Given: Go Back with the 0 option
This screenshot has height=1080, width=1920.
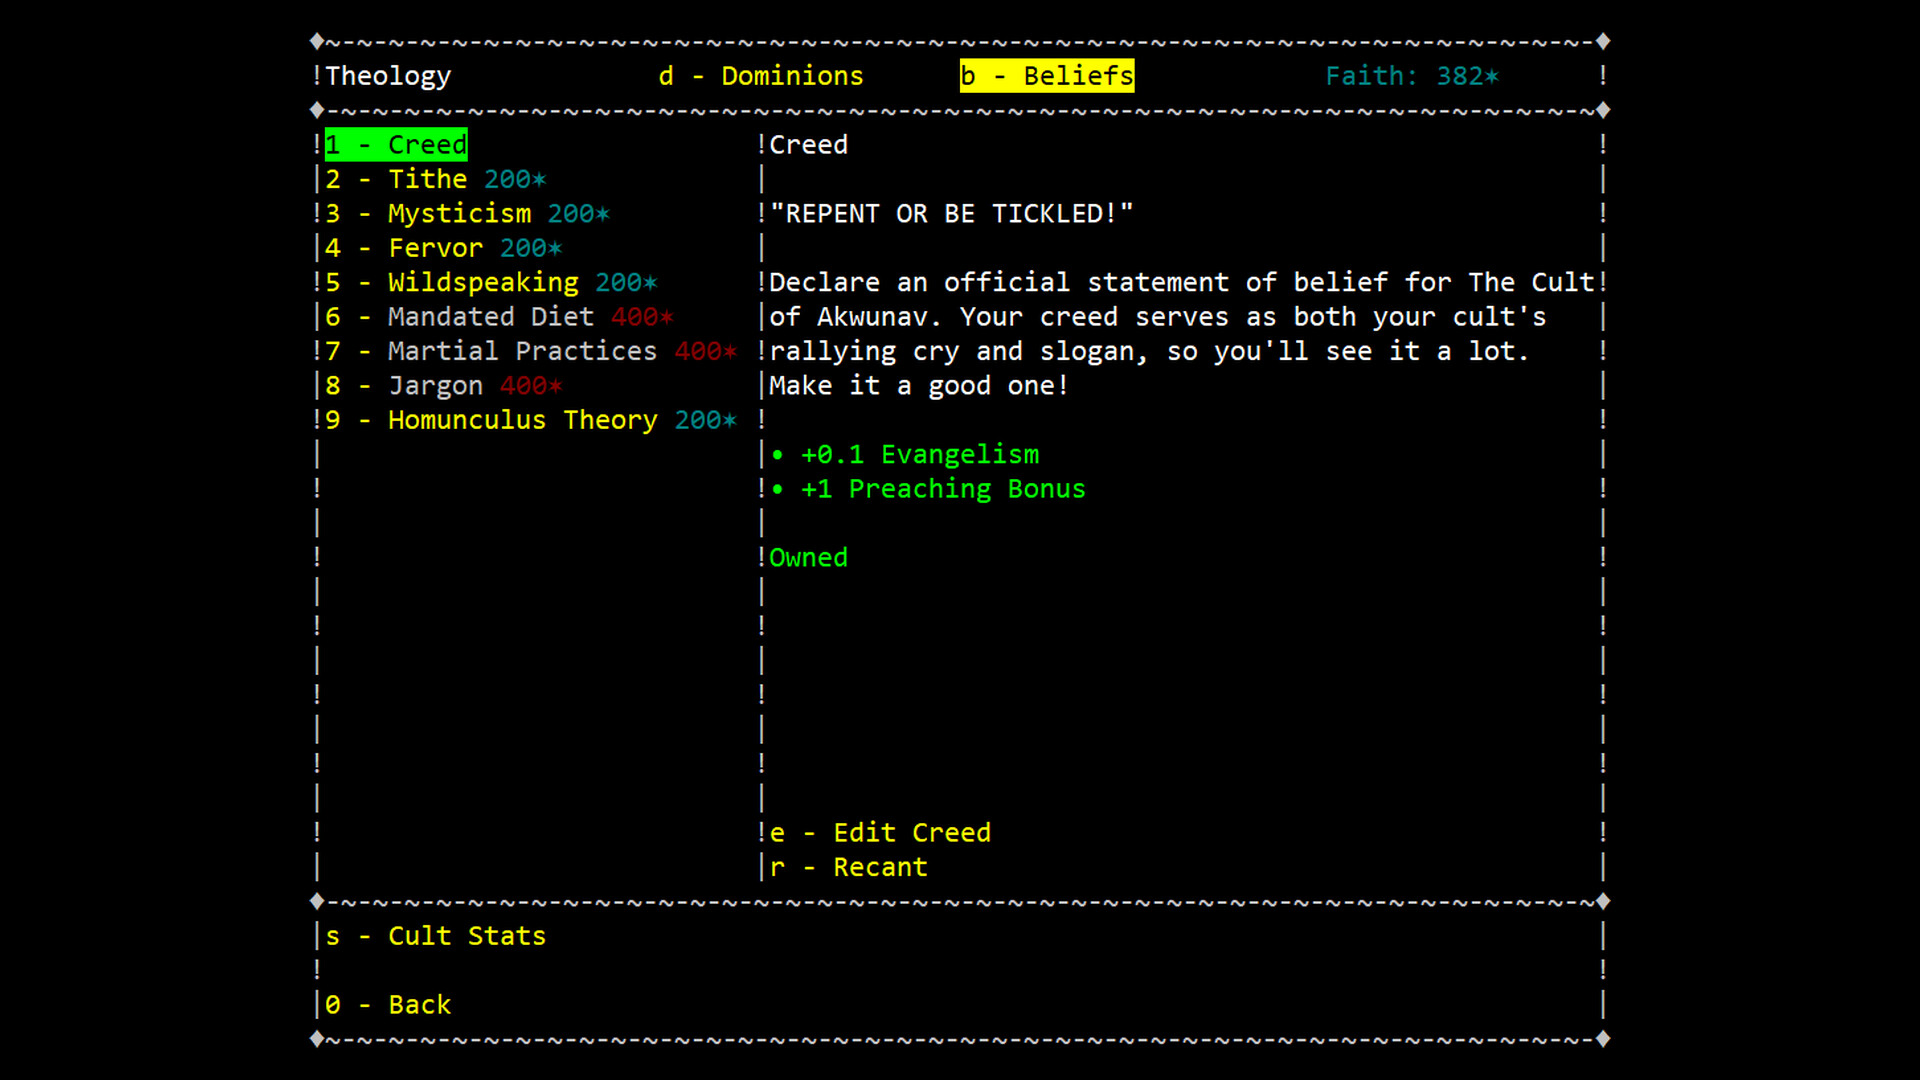Looking at the screenshot, I should 388,1005.
